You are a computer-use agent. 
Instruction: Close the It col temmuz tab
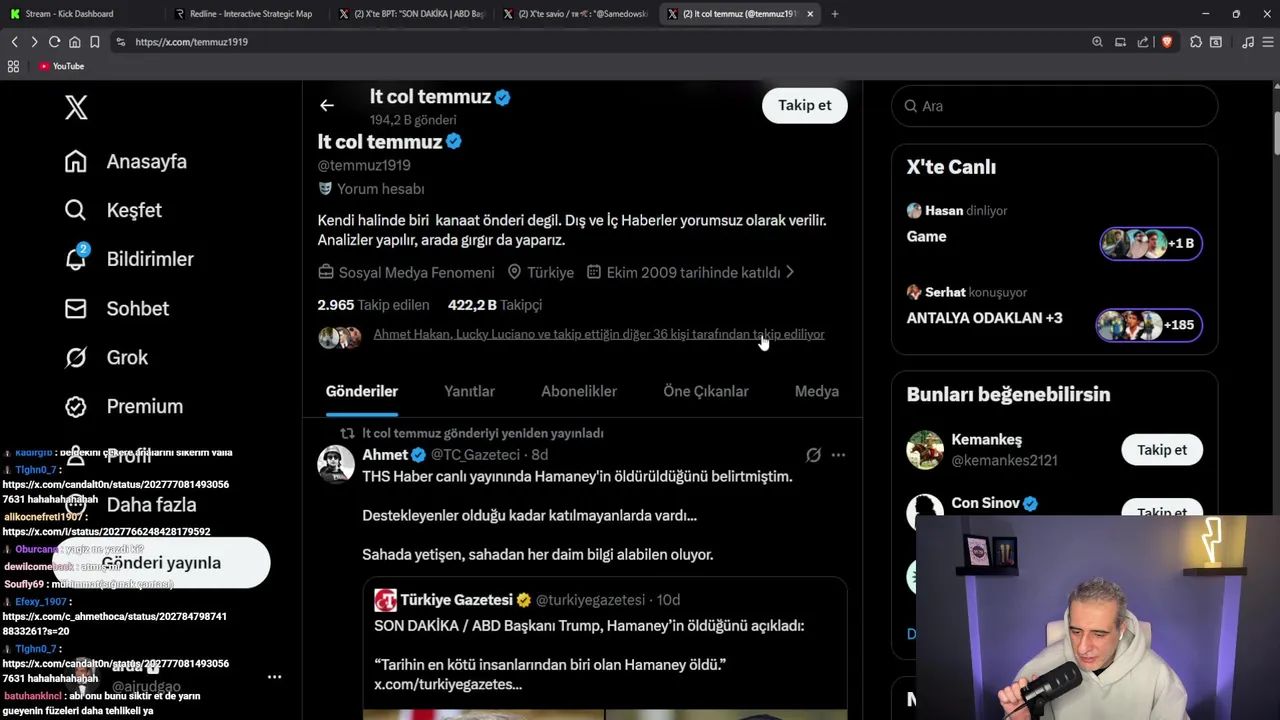(810, 14)
